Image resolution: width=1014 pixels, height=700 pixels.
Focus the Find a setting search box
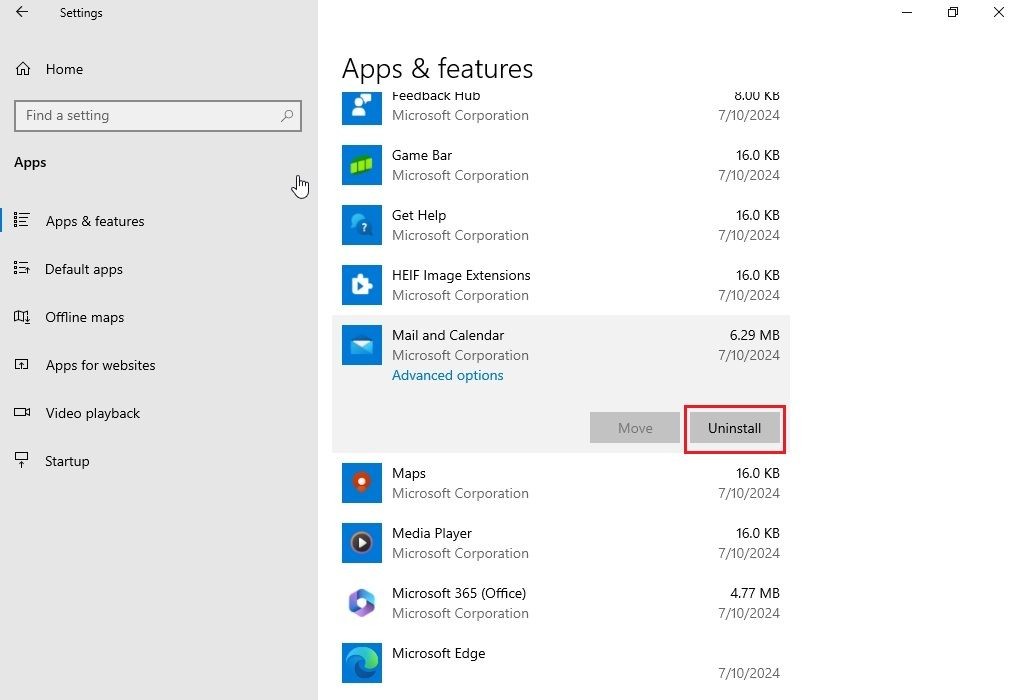158,116
